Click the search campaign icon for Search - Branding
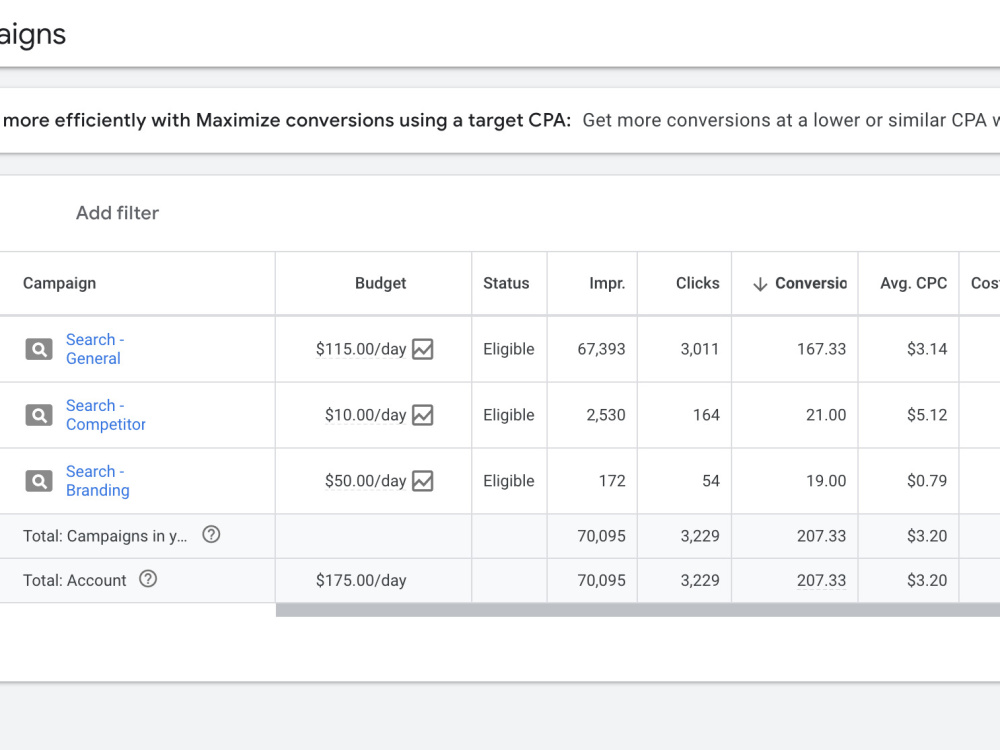The image size is (1000, 750). (39, 481)
